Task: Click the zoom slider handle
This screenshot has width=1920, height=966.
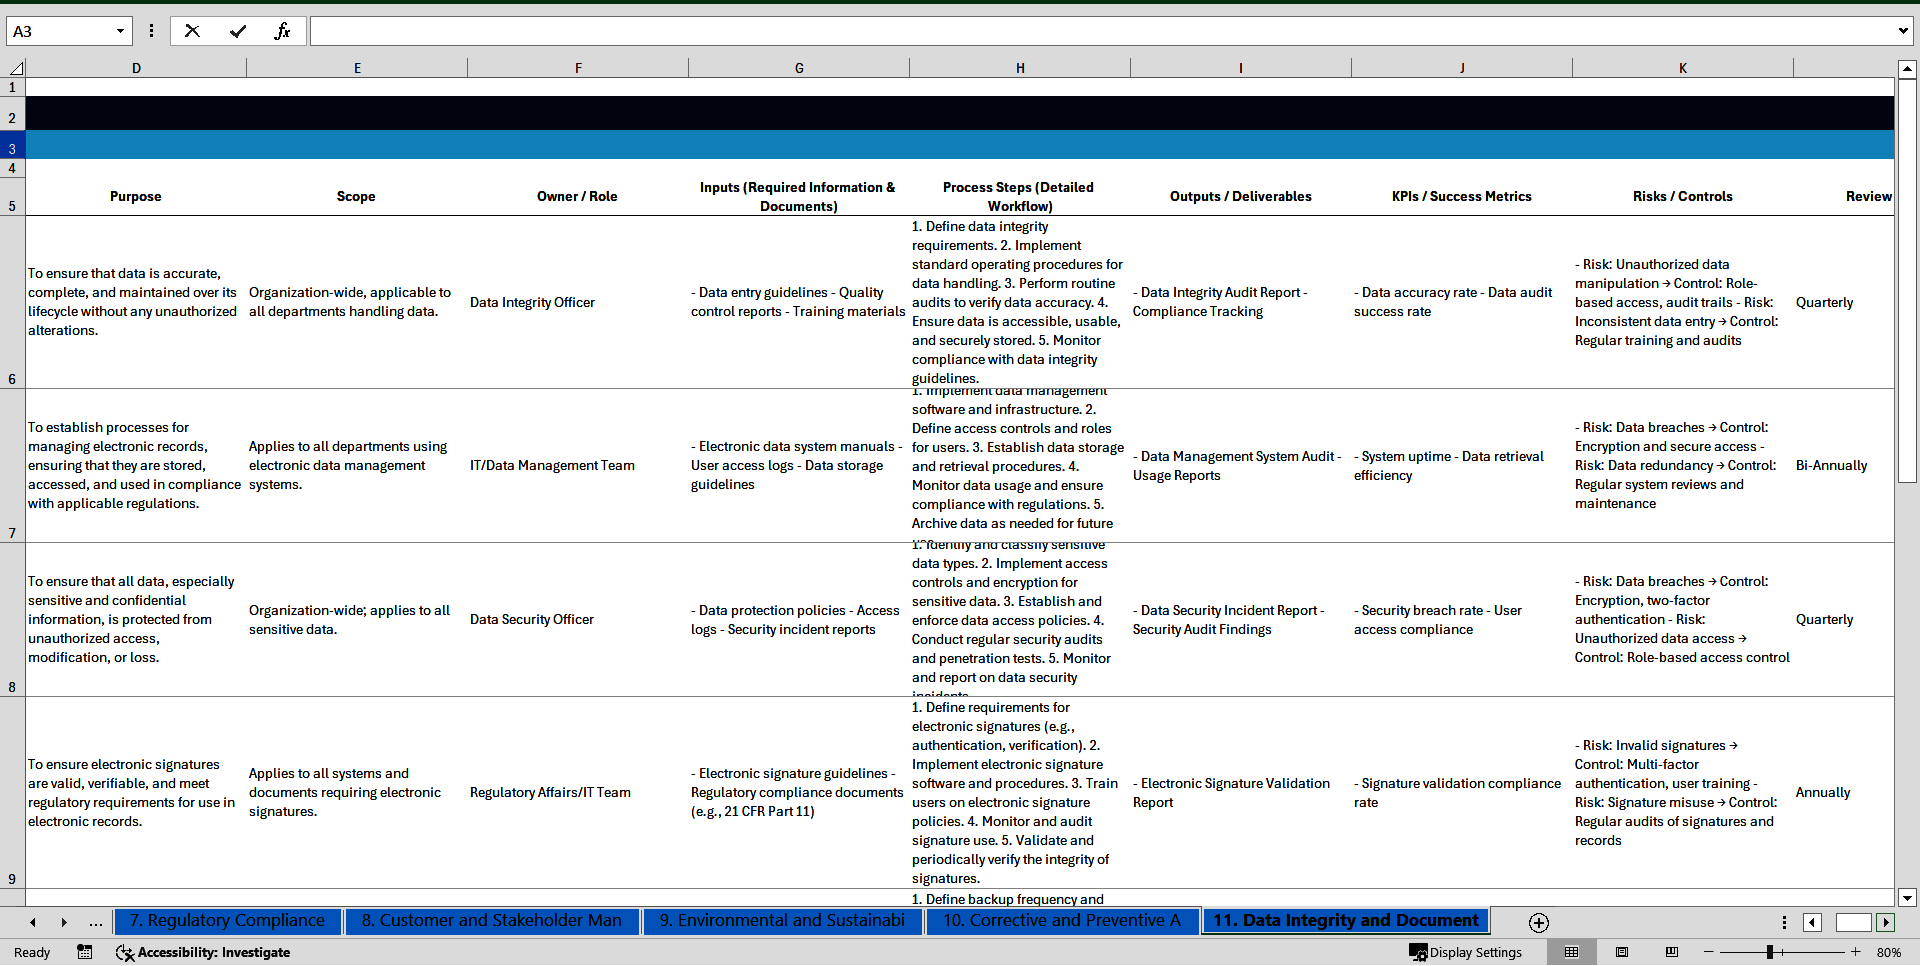Action: point(1769,952)
